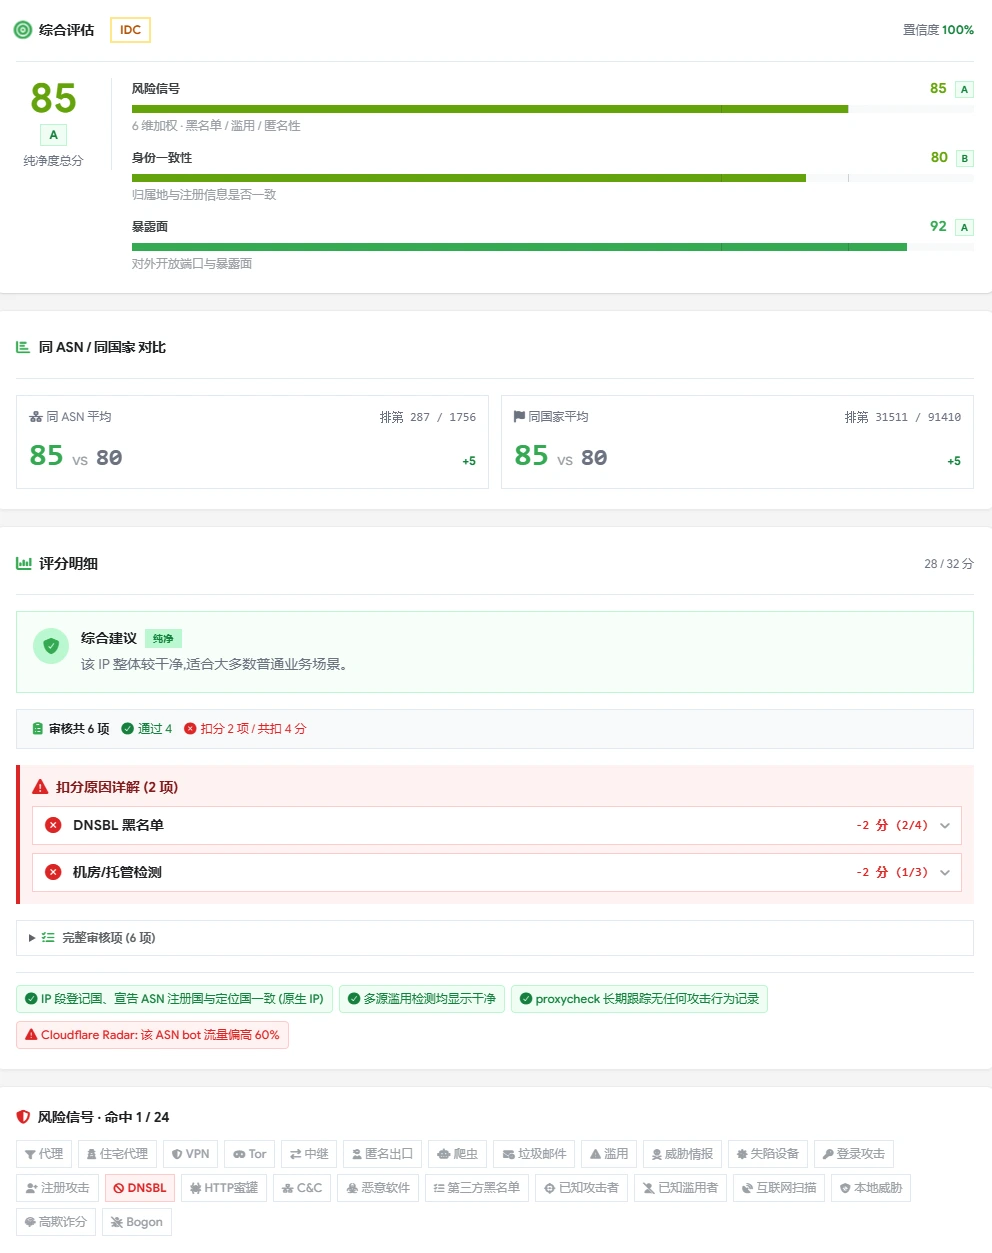
Task: Click the green check icon beside 通过 4
Action: pos(127,729)
